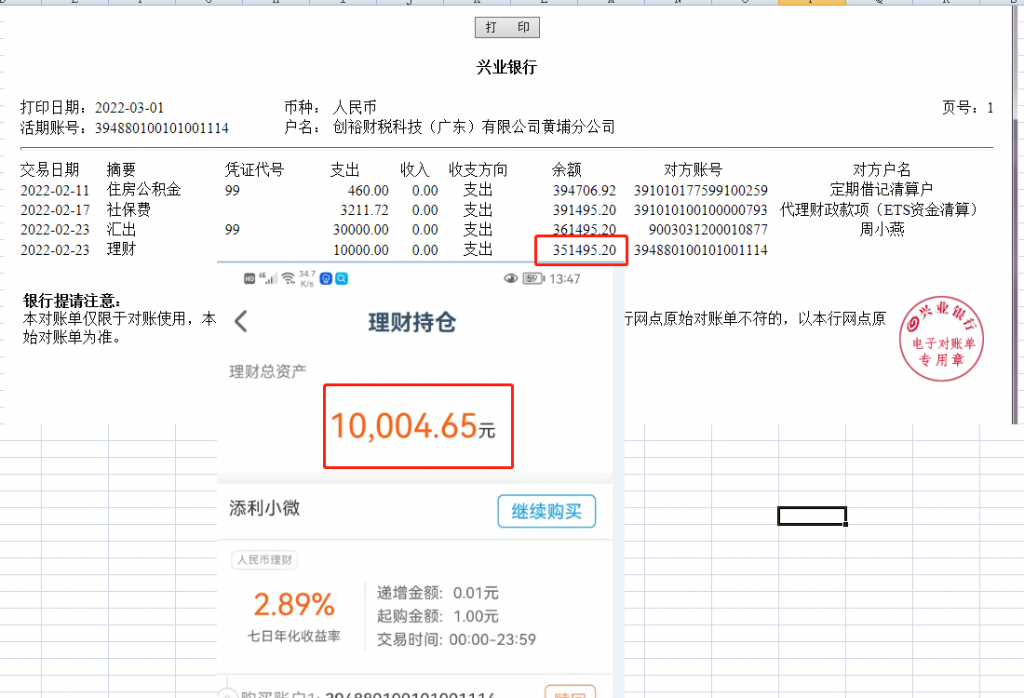Click the expense amount 10000.00
This screenshot has height=698, width=1024.
(360, 250)
